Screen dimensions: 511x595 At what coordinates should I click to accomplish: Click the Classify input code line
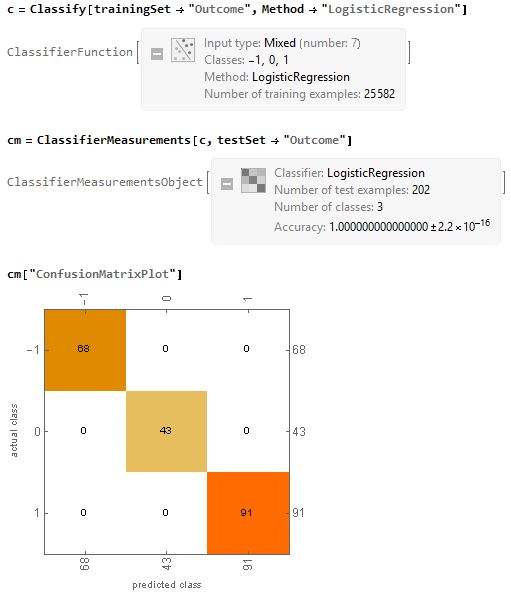click(x=237, y=9)
